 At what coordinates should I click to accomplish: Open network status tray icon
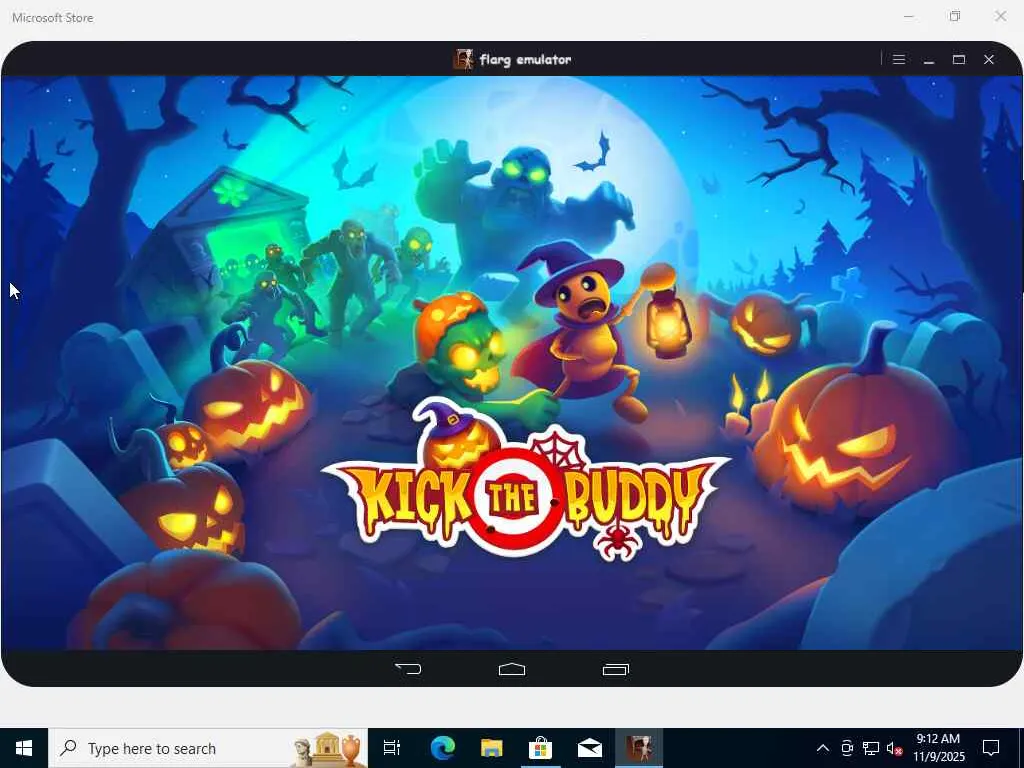[x=871, y=748]
